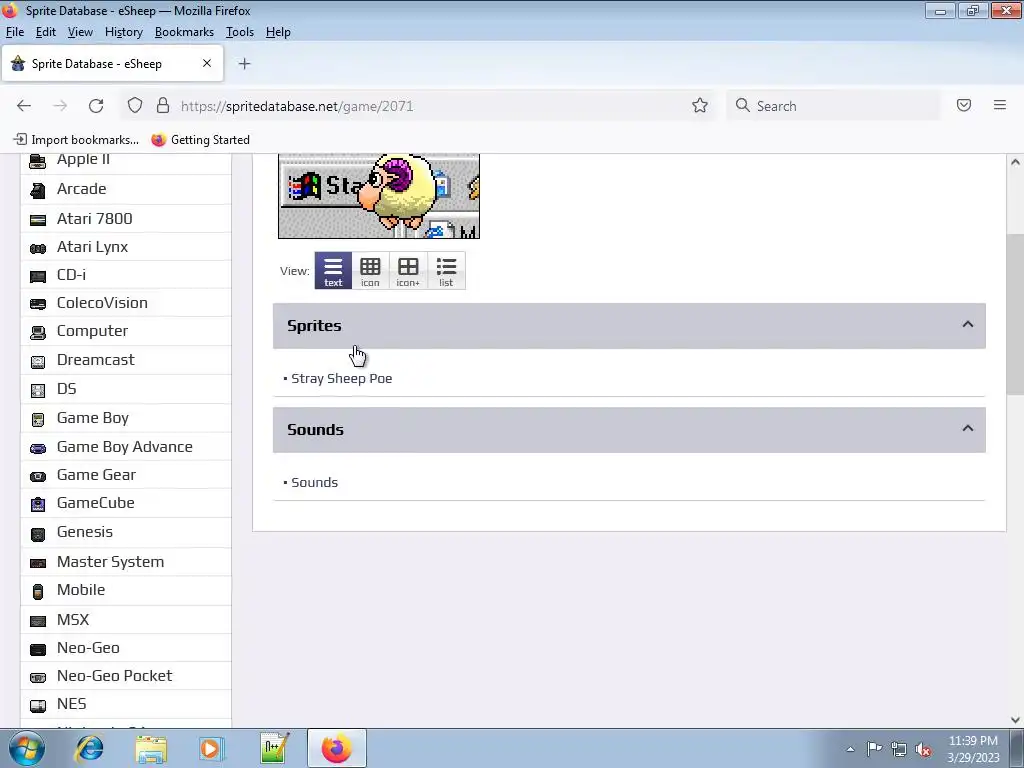The height and width of the screenshot is (768, 1024).
Task: Click the MSX computer icon
Action: (38, 620)
